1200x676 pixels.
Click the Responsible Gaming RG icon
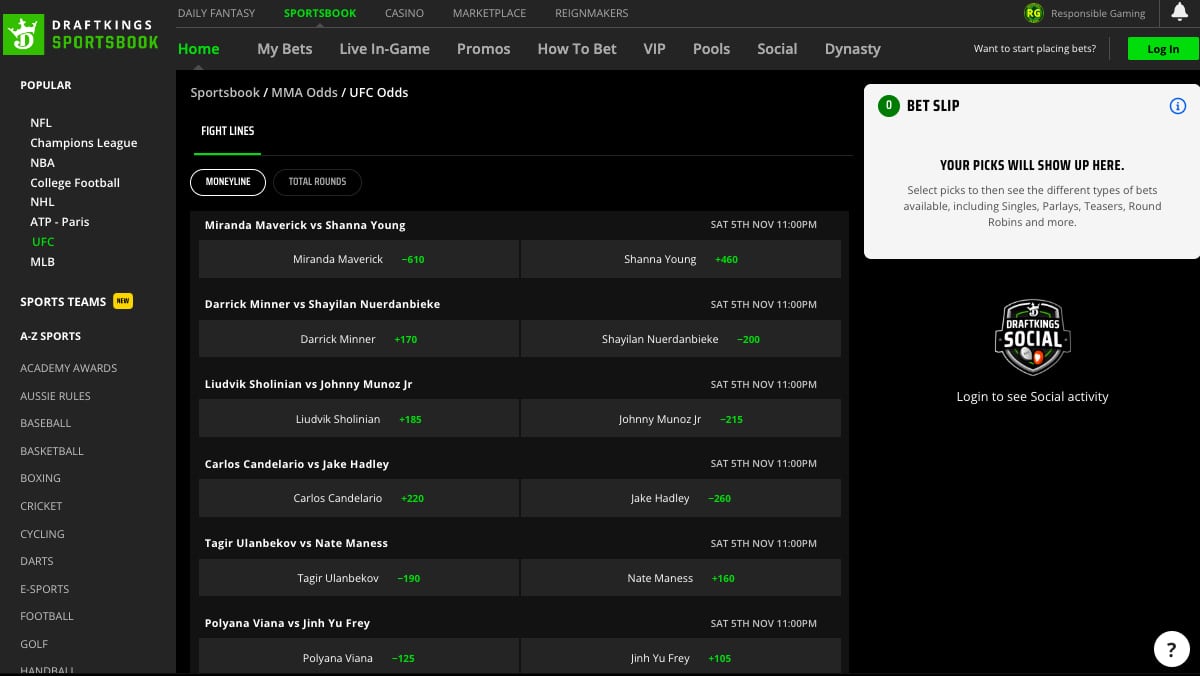(1033, 13)
